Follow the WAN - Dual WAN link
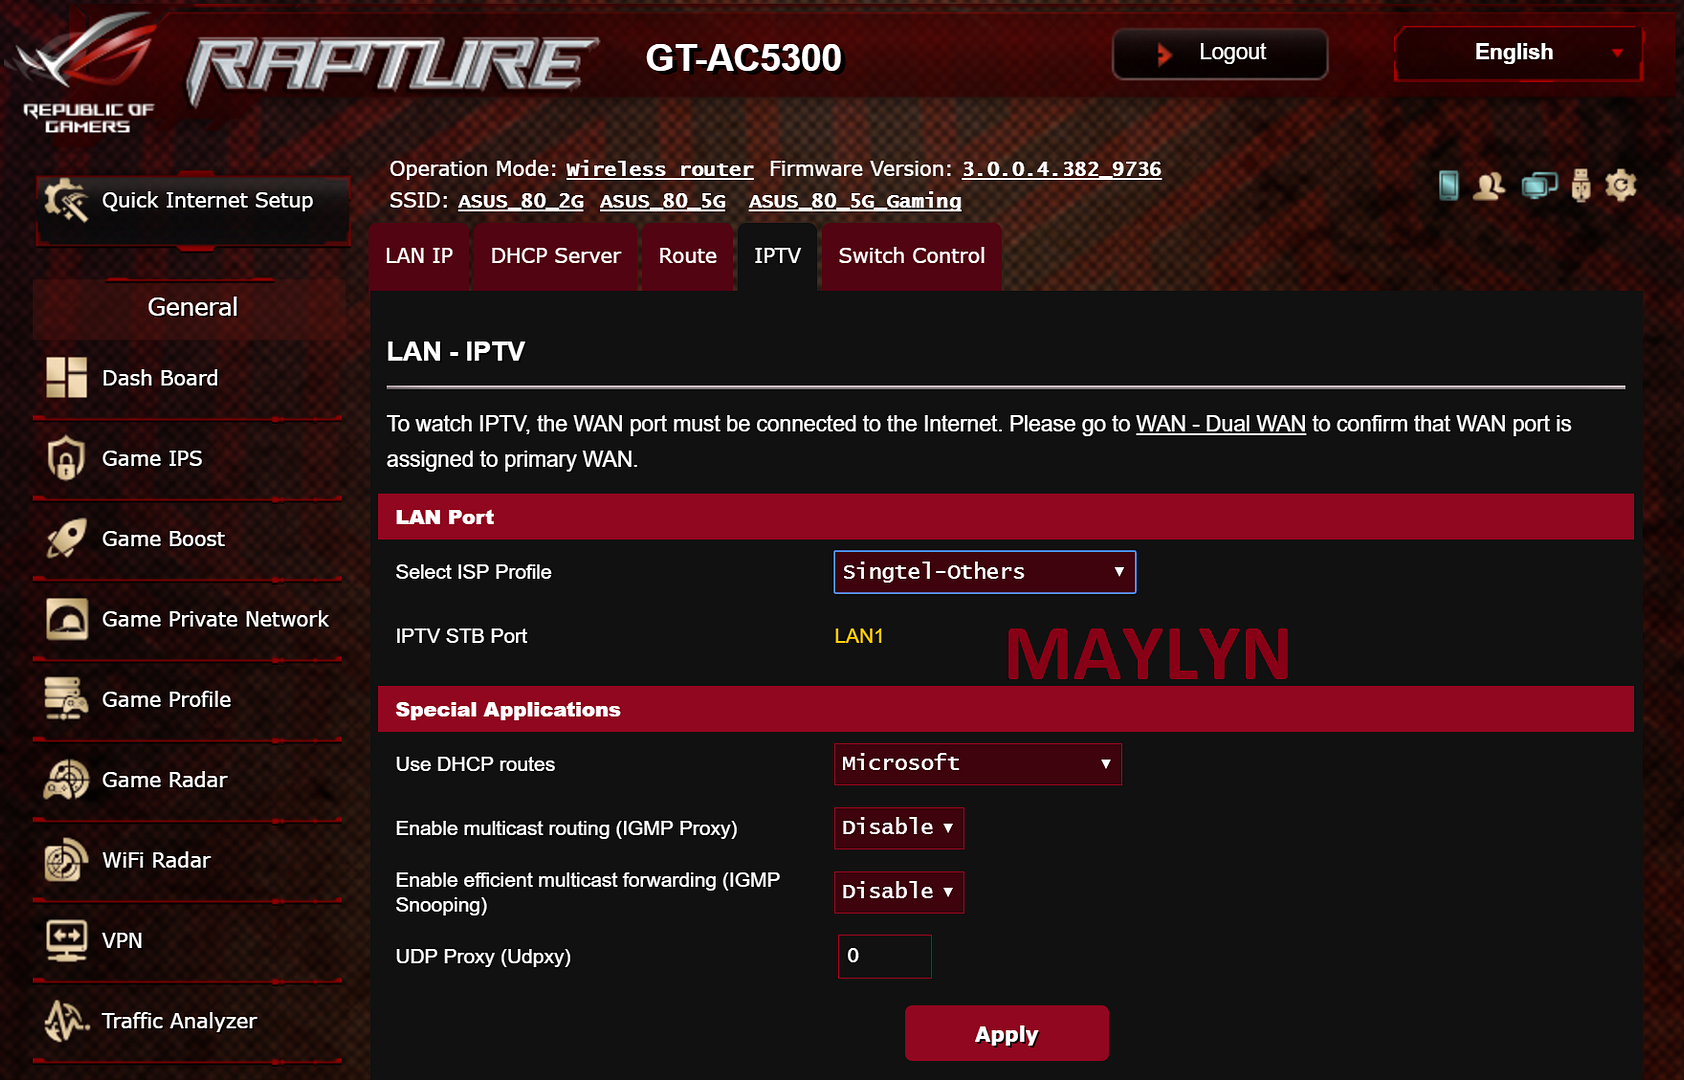Image resolution: width=1684 pixels, height=1080 pixels. pos(1221,424)
